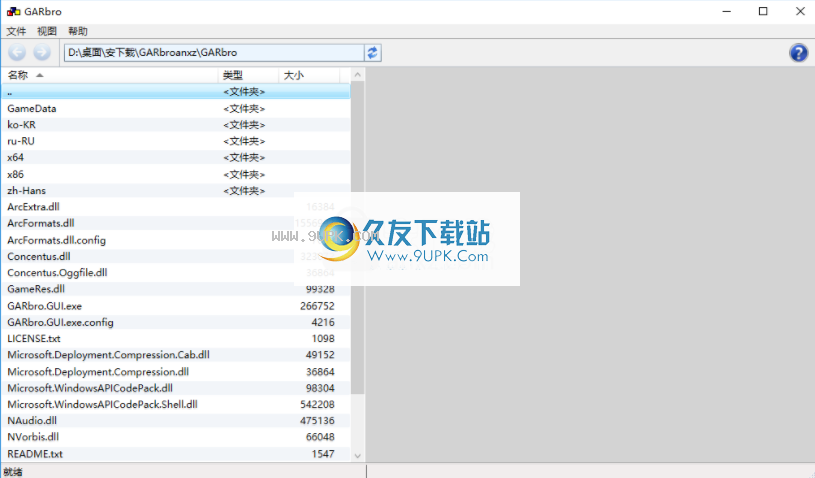Select the x64 folder

pyautogui.click(x=176, y=157)
